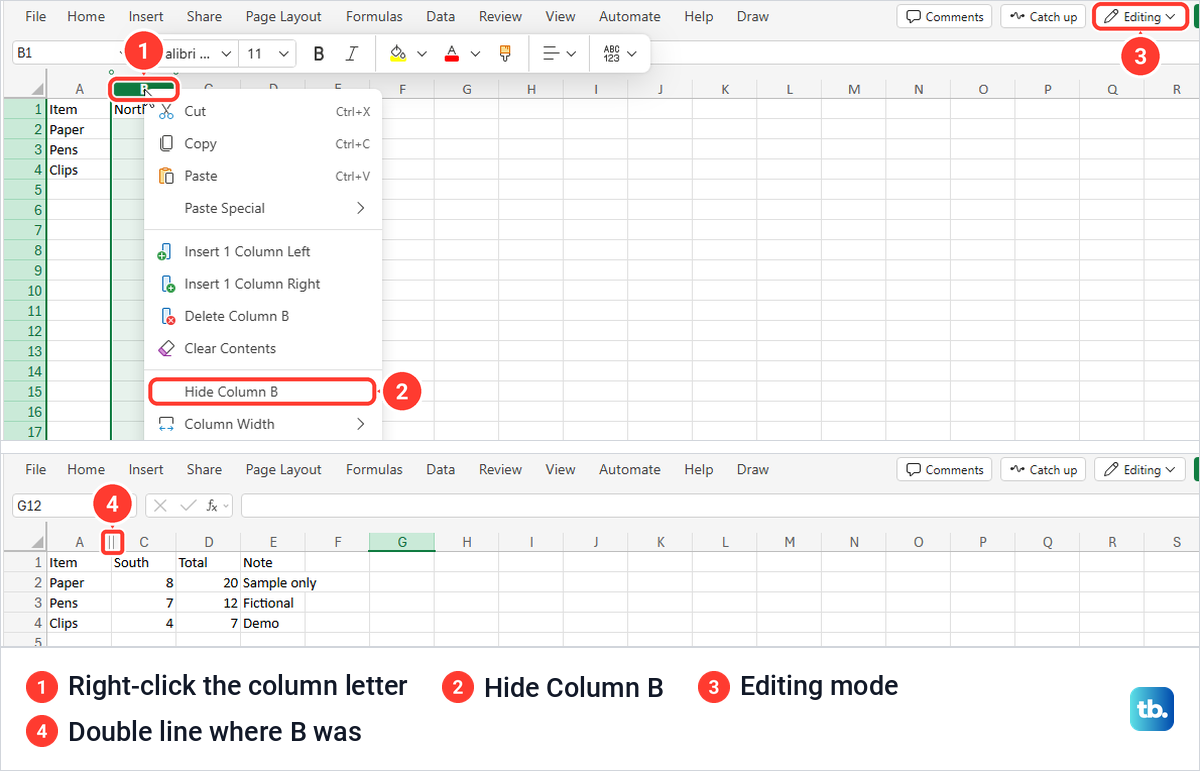
Task: Open the Formulas tab in upper ribbon
Action: pos(374,17)
